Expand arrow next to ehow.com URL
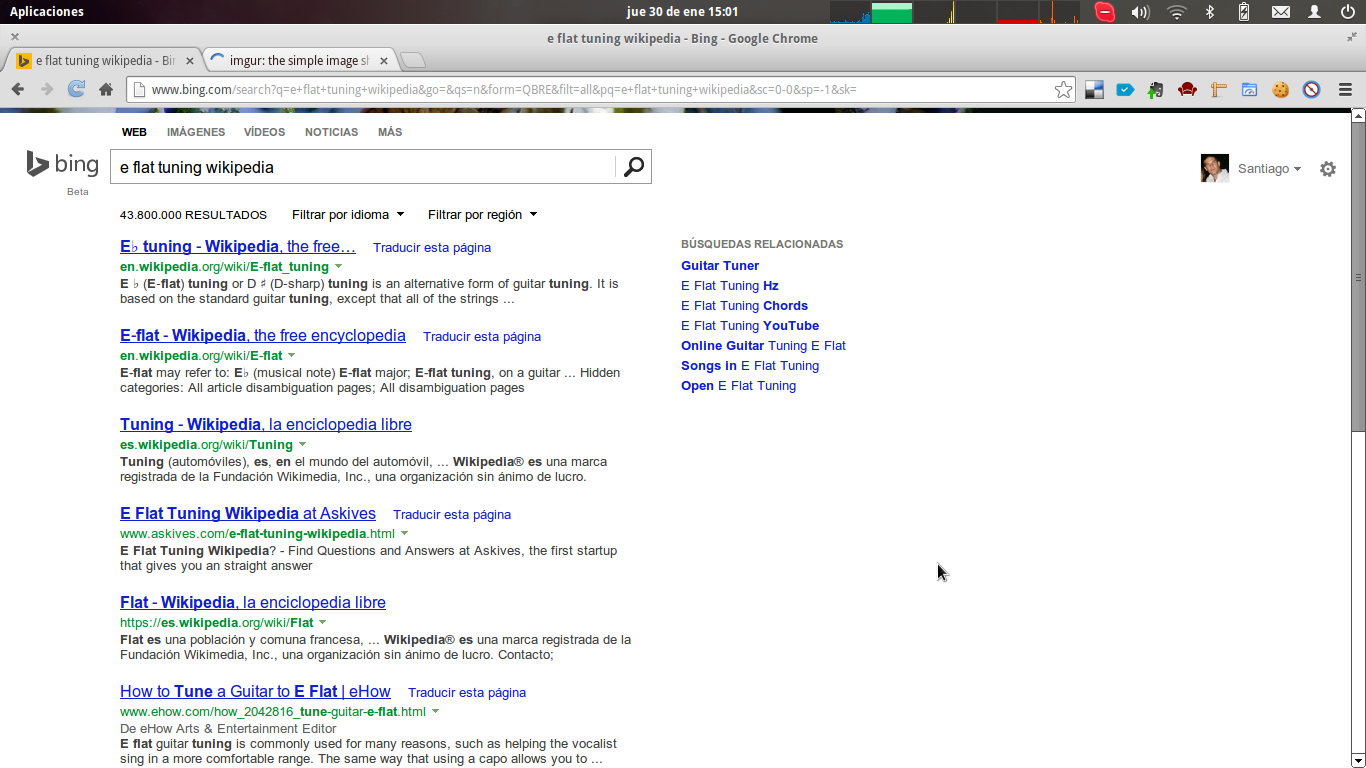The image size is (1366, 768). pos(435,711)
